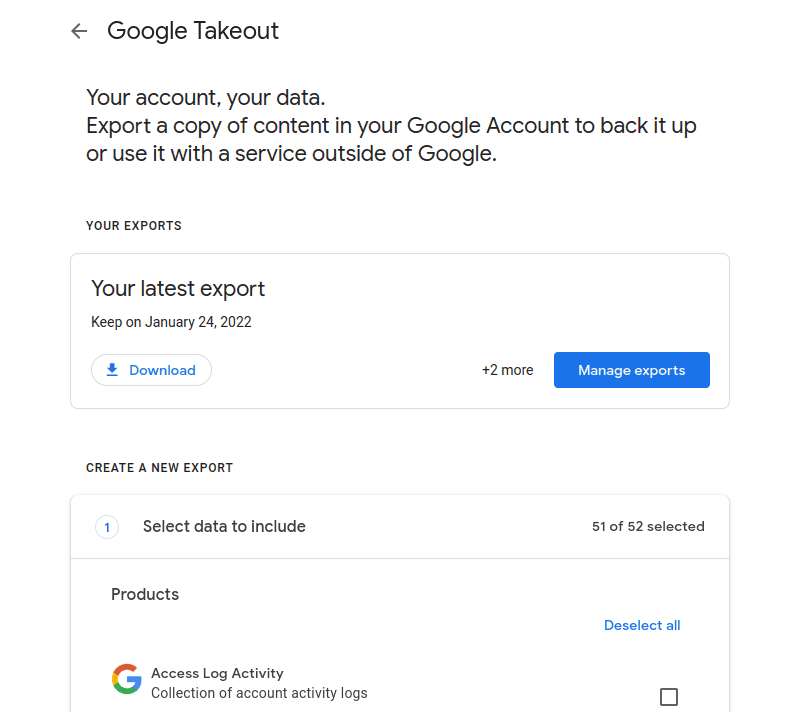The image size is (800, 712).
Task: Click the back arrow icon
Action: 79,31
